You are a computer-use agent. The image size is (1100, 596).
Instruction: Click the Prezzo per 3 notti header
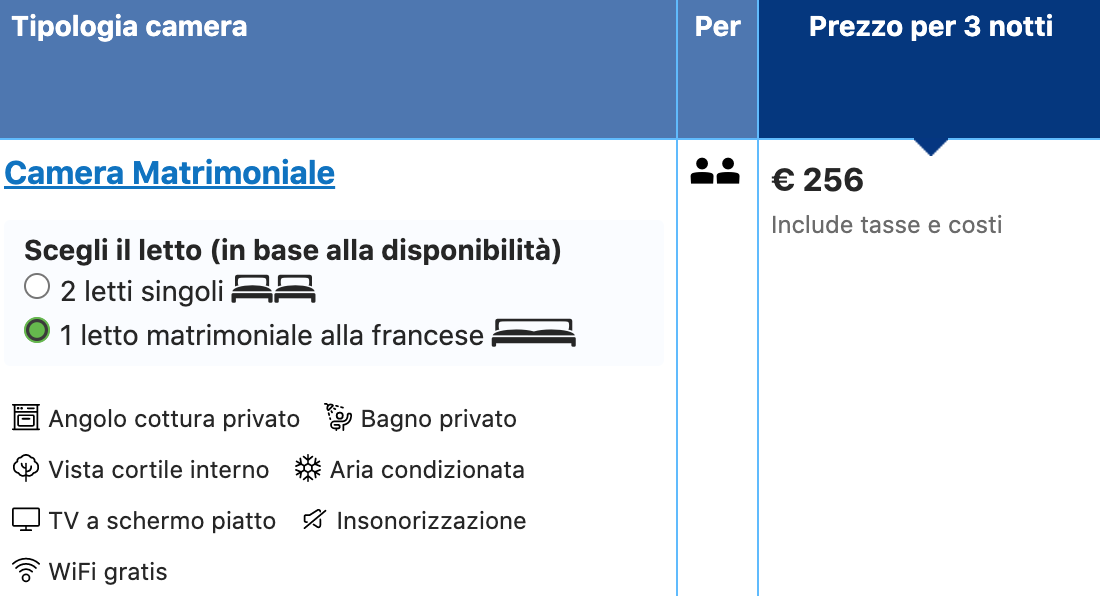pos(930,27)
